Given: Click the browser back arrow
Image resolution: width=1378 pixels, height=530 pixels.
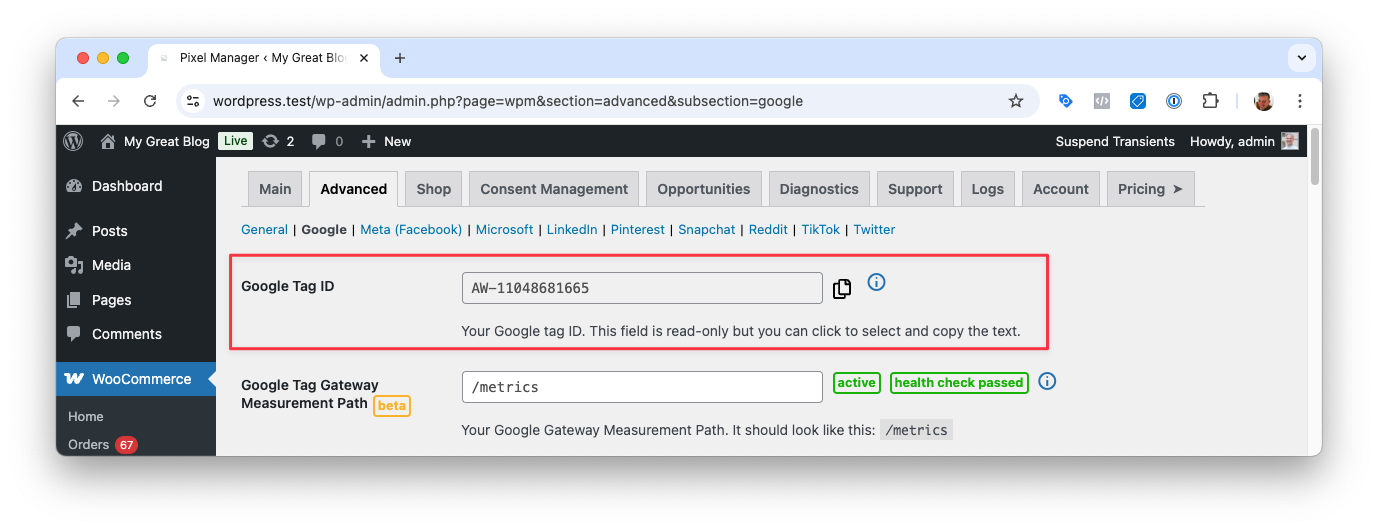Looking at the screenshot, I should pos(78,101).
